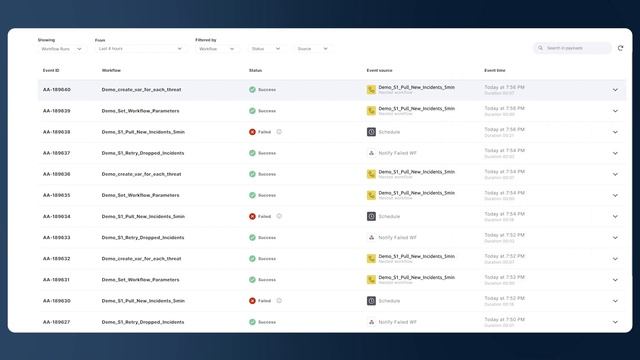Click the yellow nested-workflow source icon for AA-189632
640x360 pixels.
click(371, 258)
